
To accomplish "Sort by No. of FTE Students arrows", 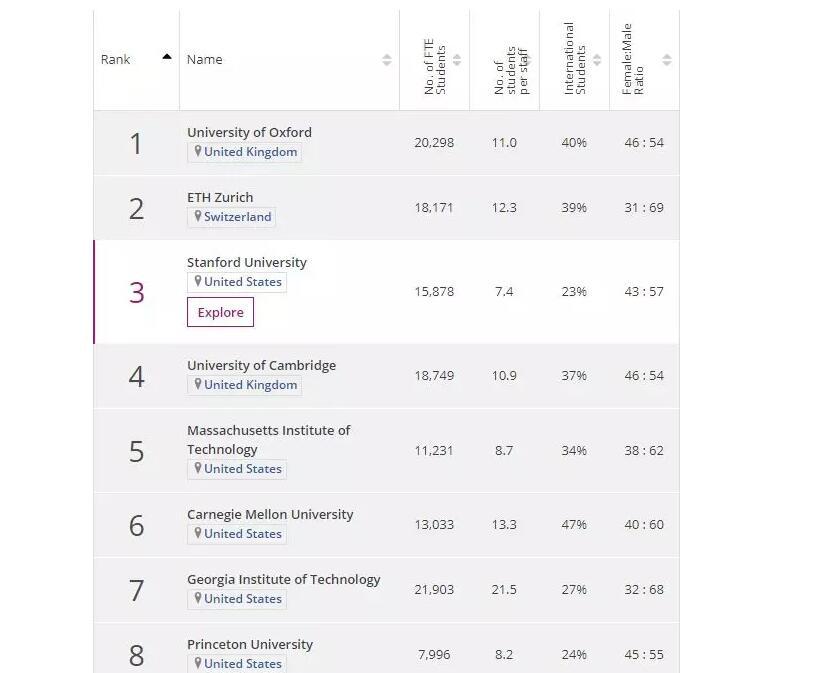I will 457,60.
